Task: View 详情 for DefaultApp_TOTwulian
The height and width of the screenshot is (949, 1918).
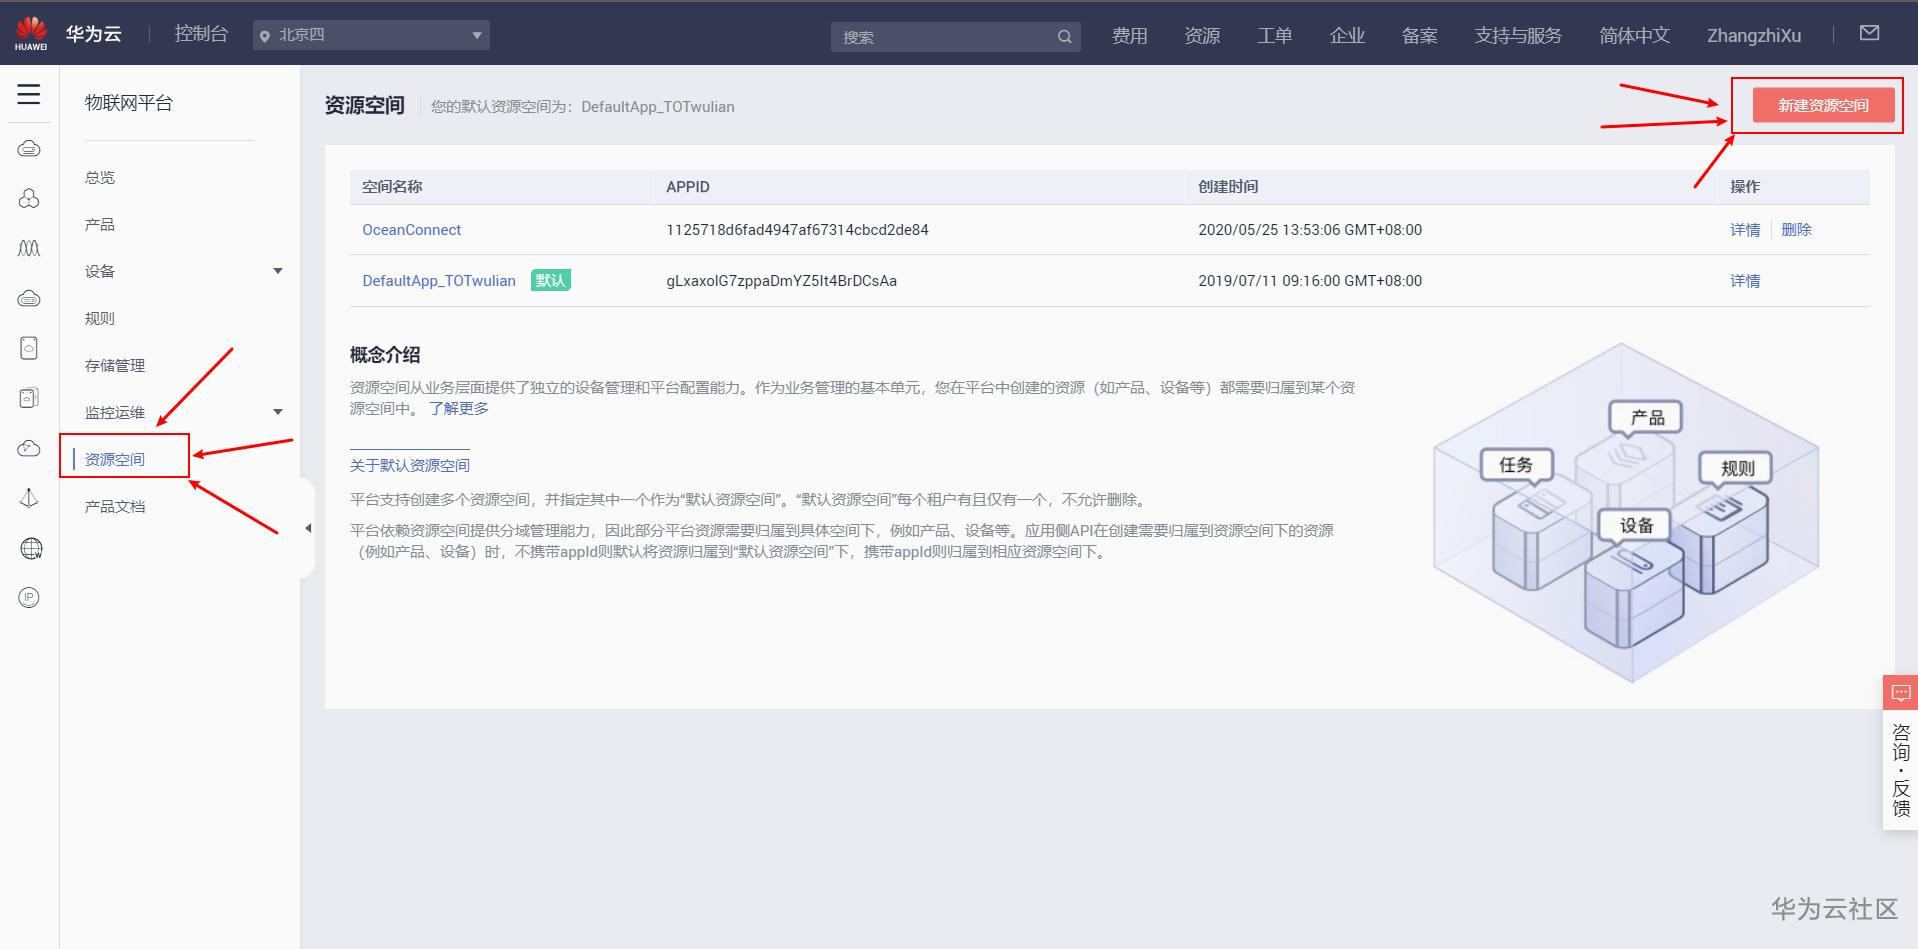Action: (x=1745, y=281)
